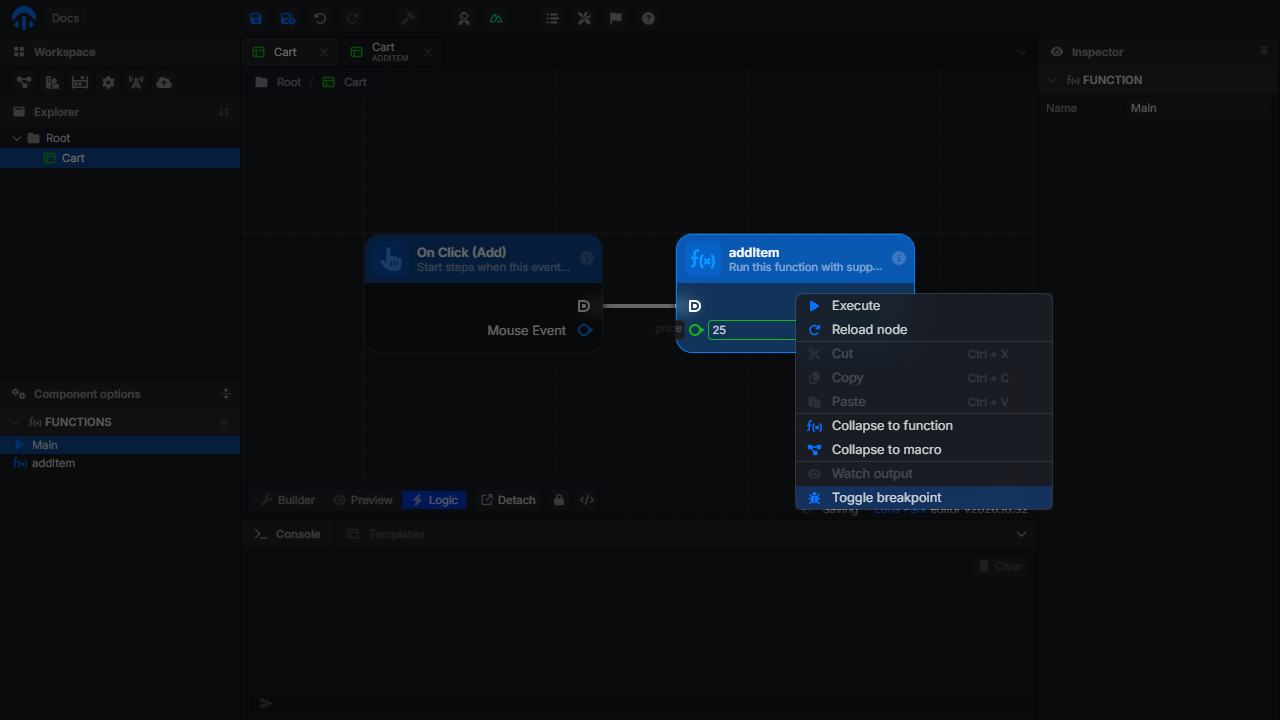Click the node graph icon under Workspace
1280x720 pixels.
23,82
